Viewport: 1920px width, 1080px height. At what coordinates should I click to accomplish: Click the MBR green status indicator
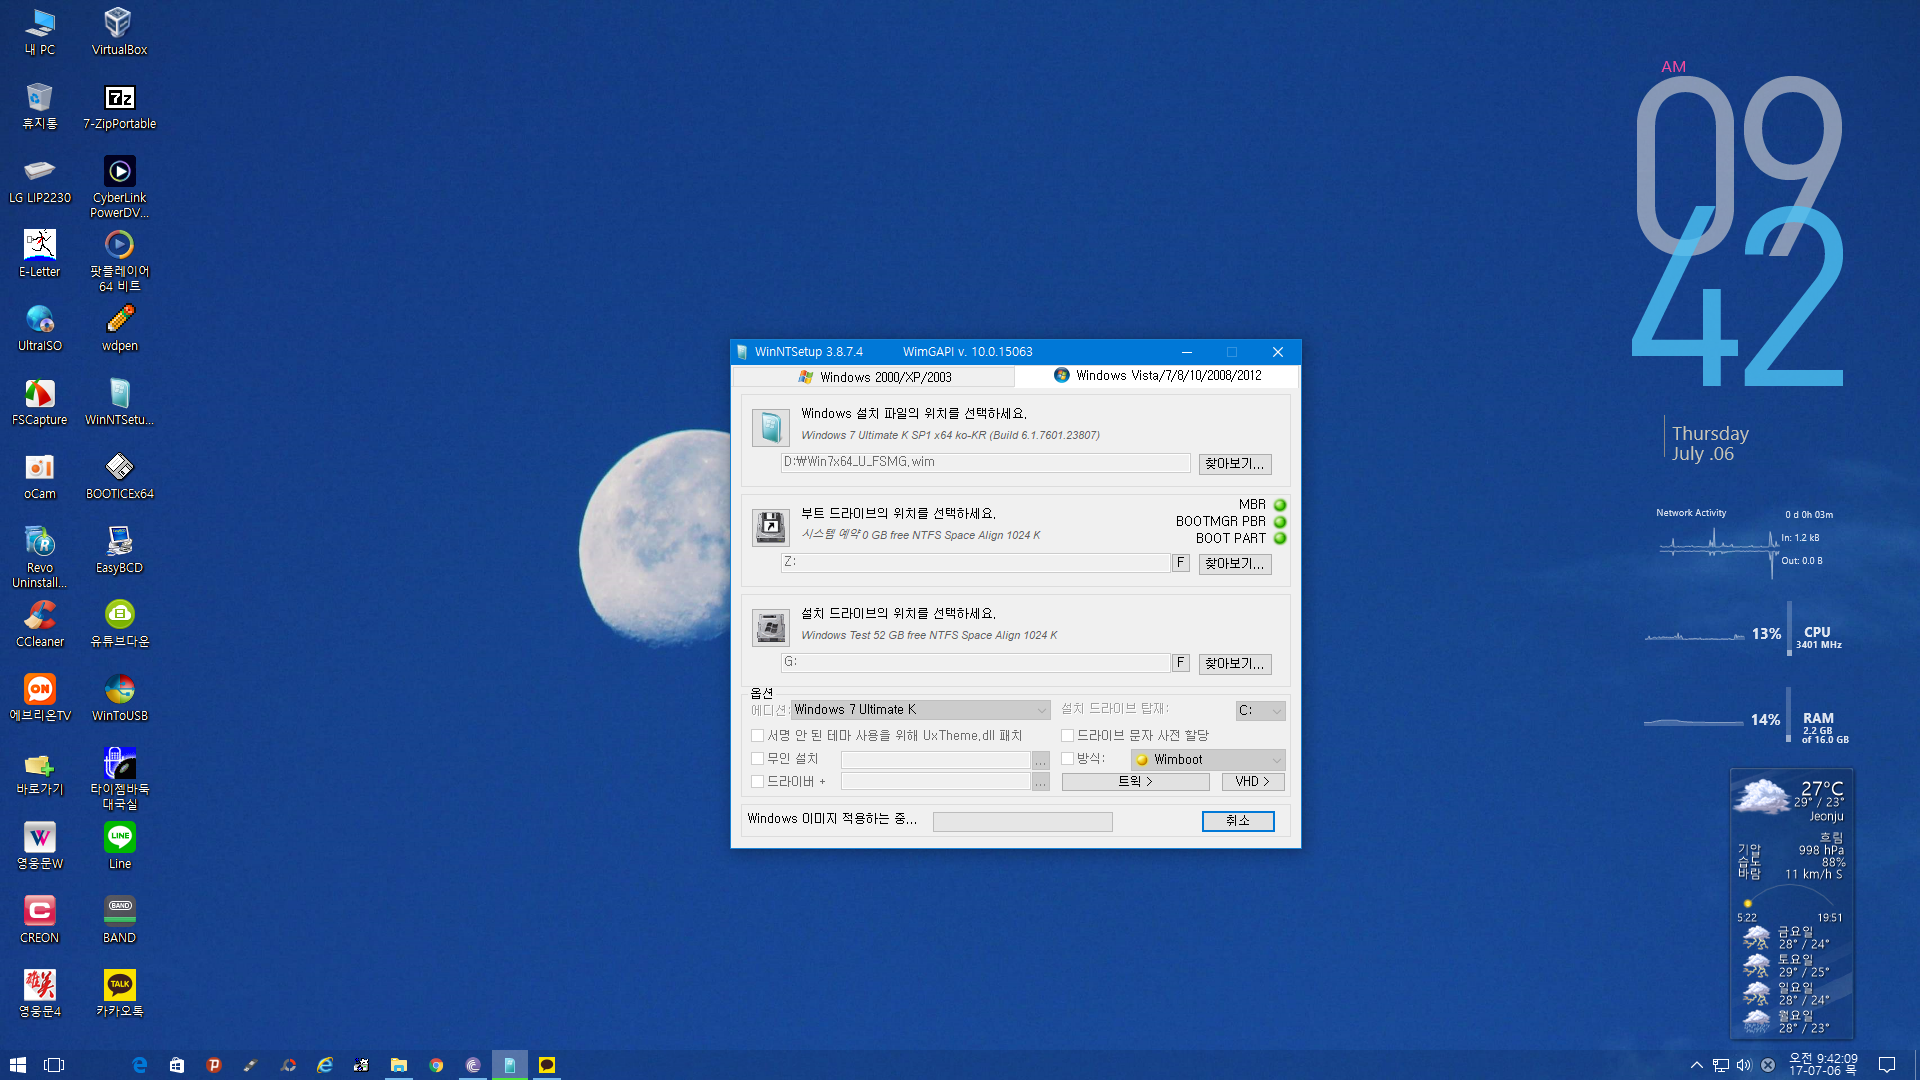pyautogui.click(x=1280, y=505)
